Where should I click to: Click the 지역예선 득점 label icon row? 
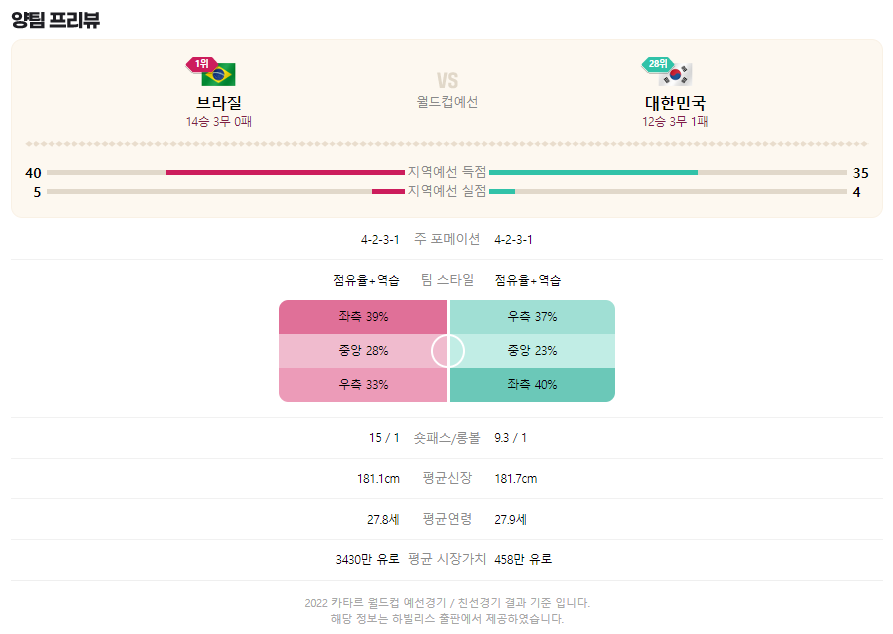coord(447,171)
